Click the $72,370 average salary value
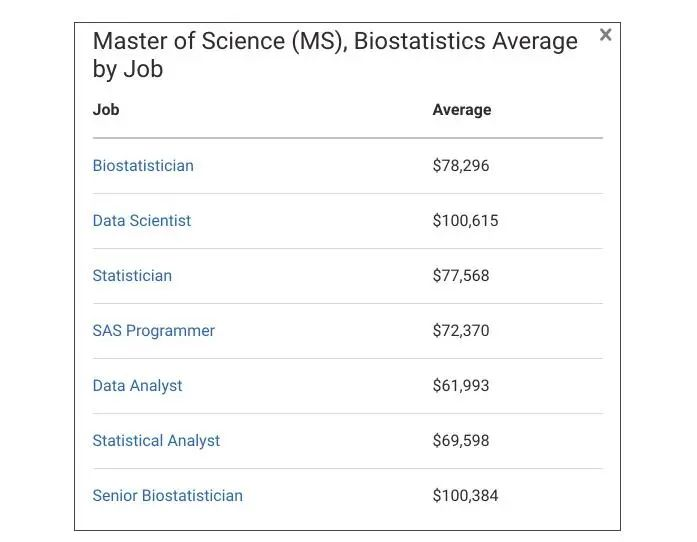 point(461,331)
